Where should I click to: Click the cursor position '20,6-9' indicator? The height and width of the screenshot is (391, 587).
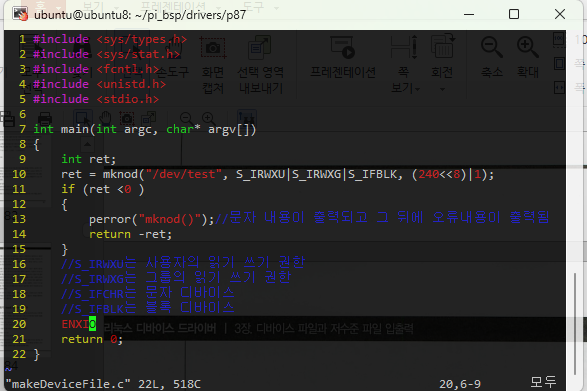[x=460, y=384]
